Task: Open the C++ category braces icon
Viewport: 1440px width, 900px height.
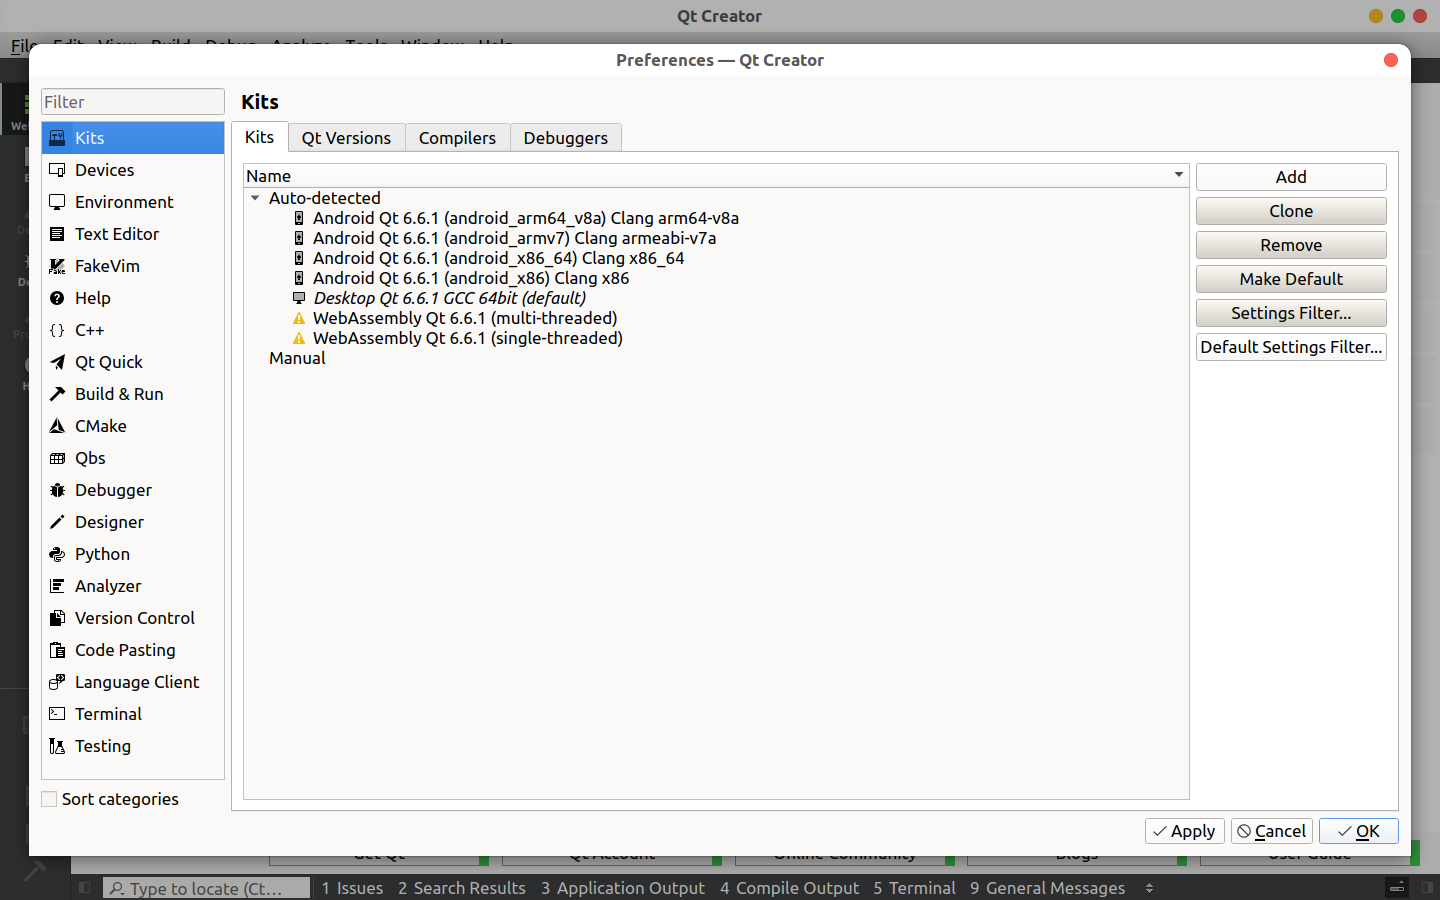Action: [57, 330]
